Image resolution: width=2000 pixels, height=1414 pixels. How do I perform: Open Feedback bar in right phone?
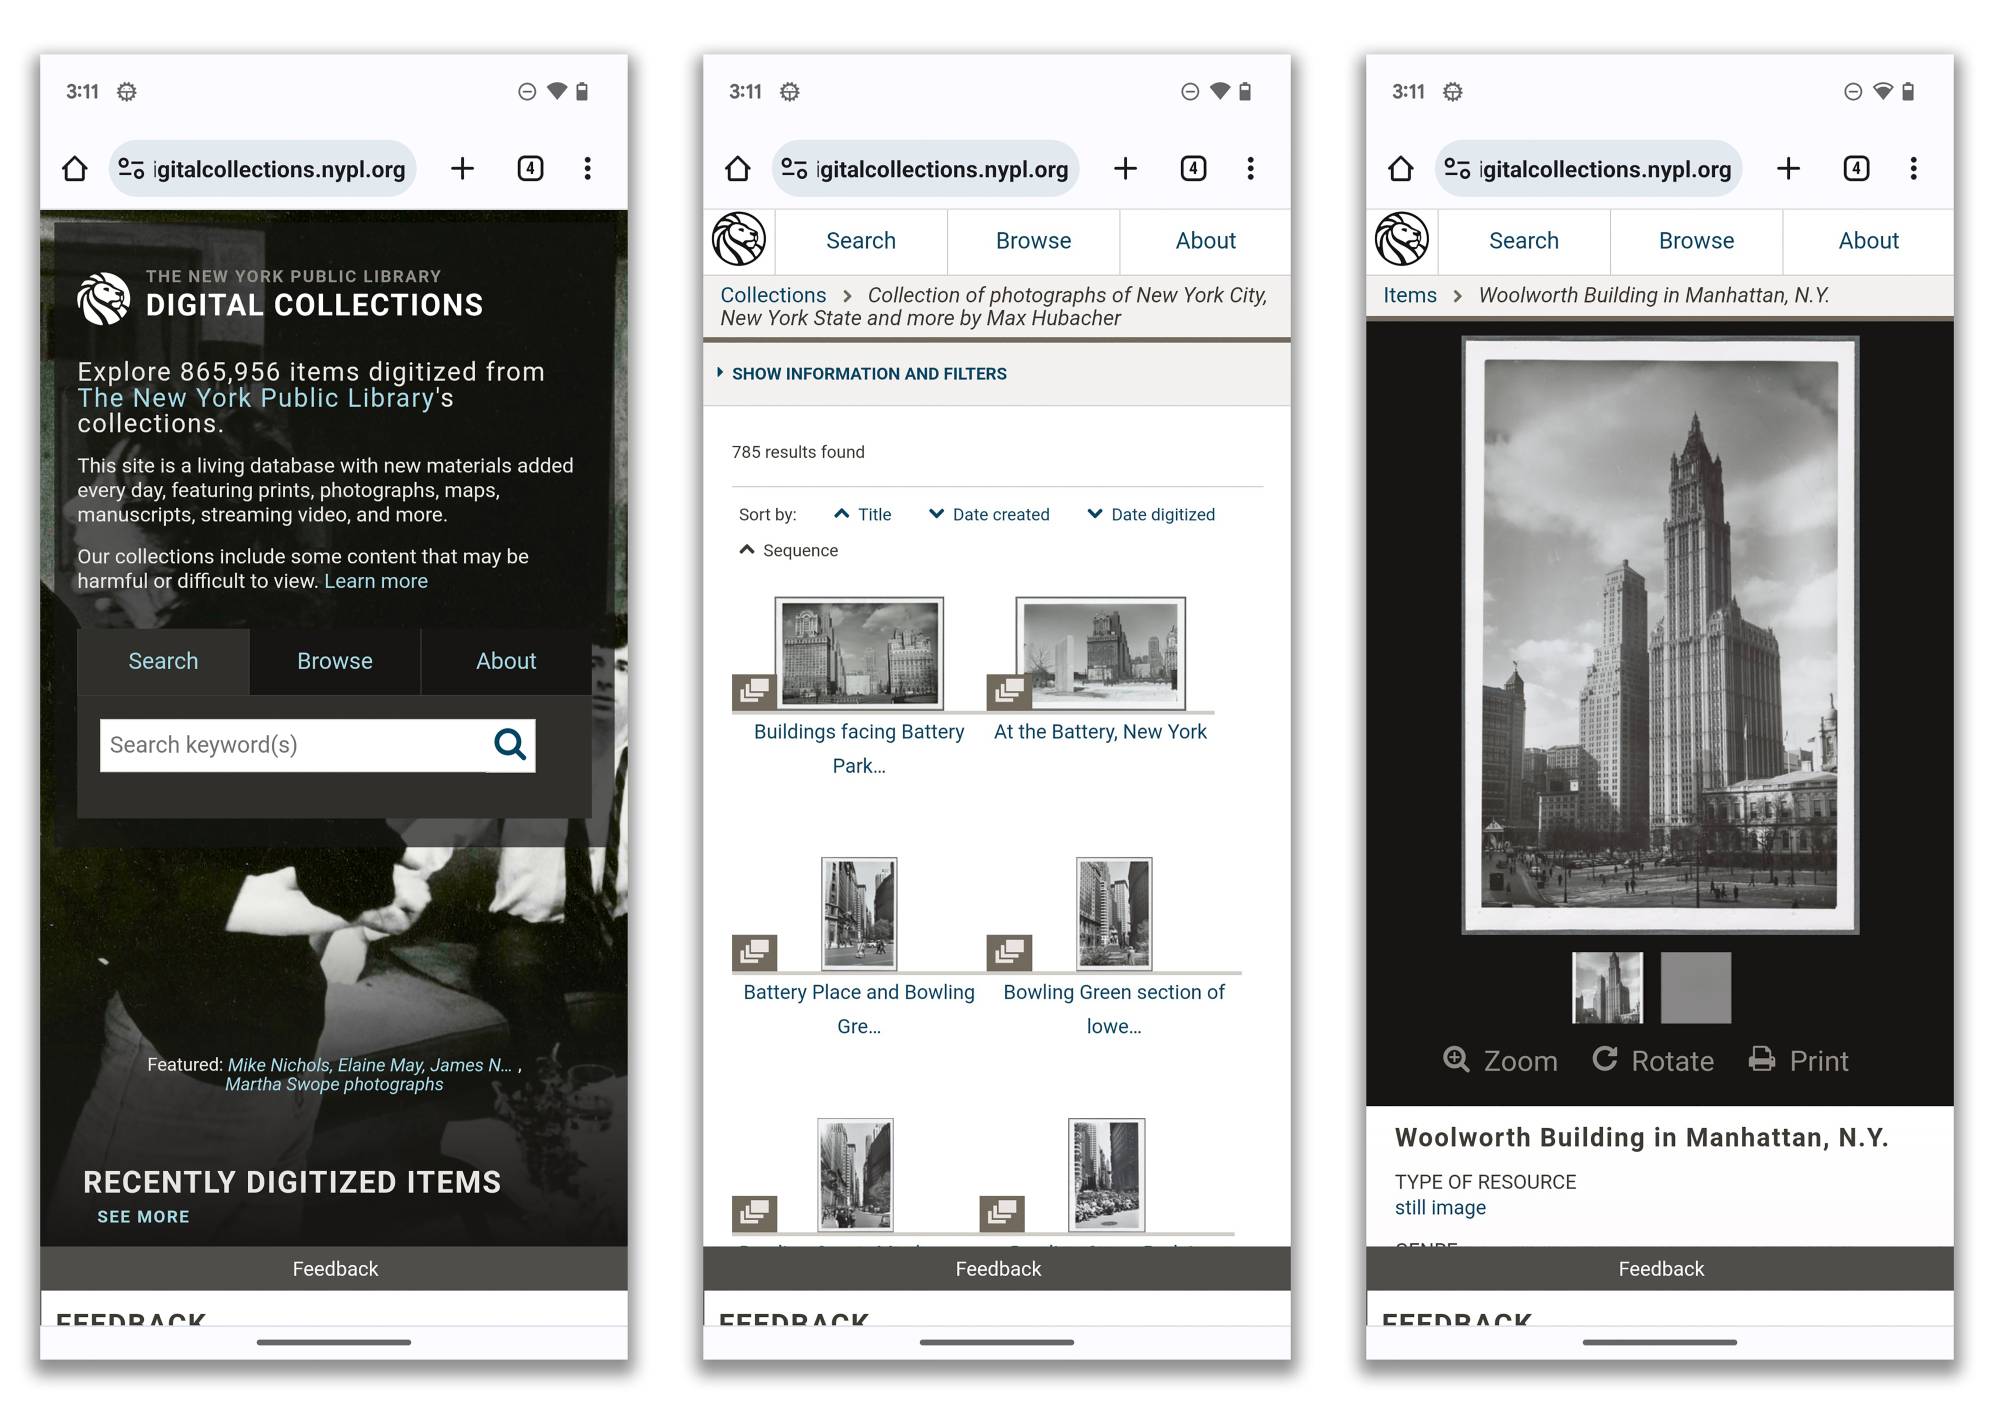[1660, 1268]
